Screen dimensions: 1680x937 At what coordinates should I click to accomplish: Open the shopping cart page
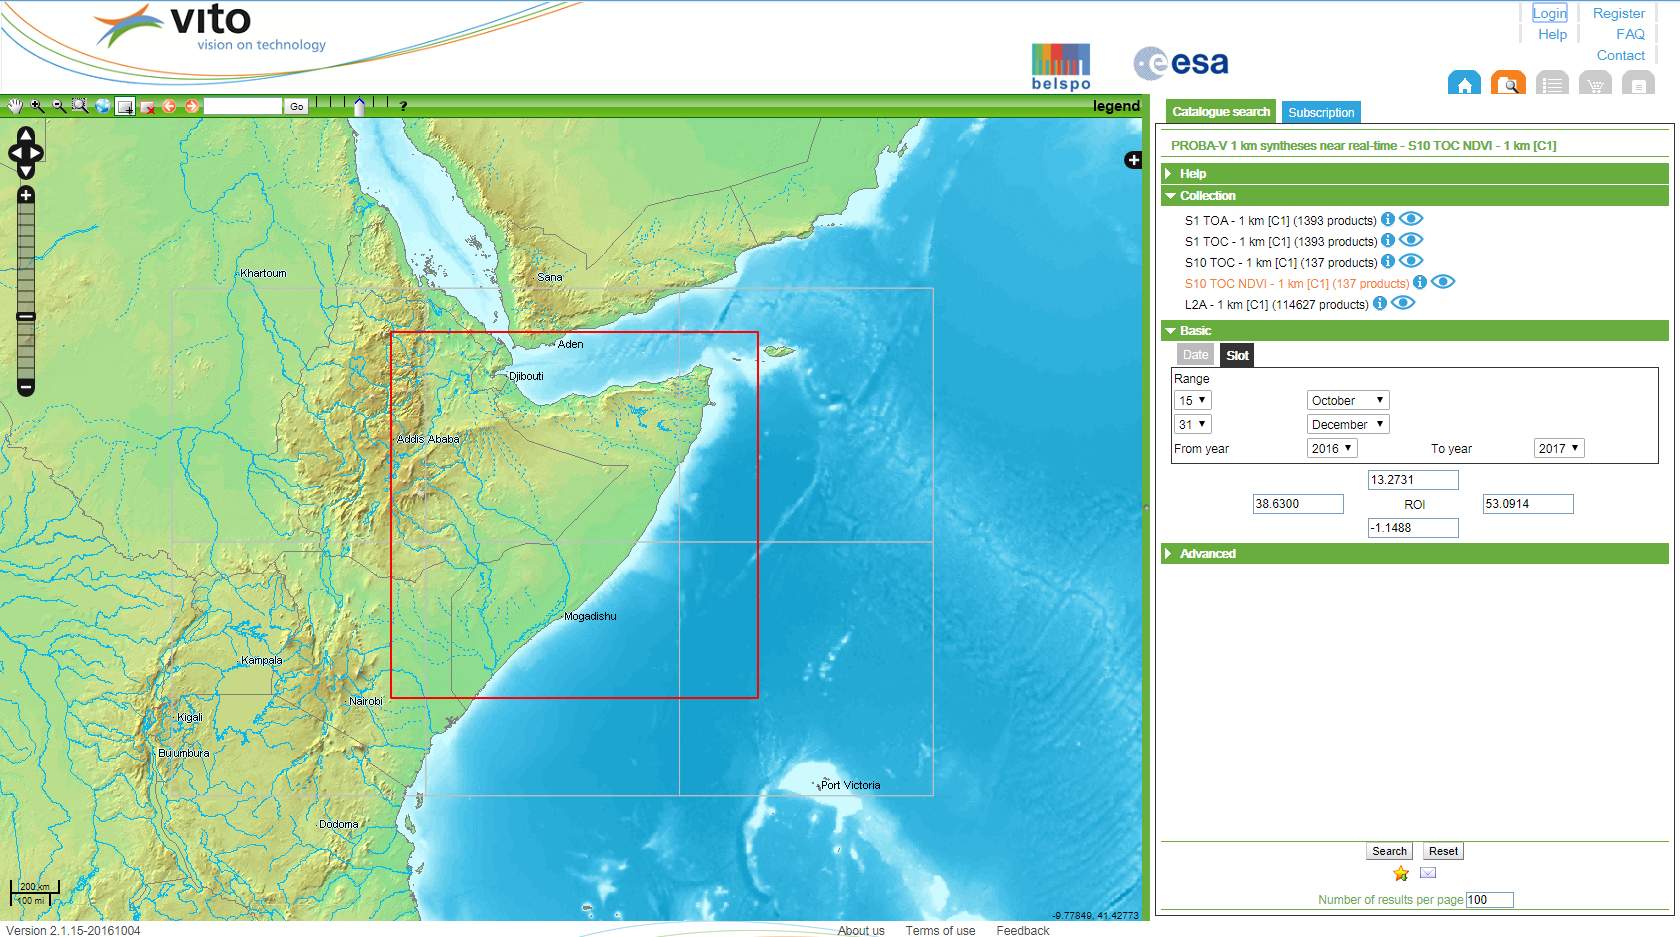click(x=1595, y=83)
